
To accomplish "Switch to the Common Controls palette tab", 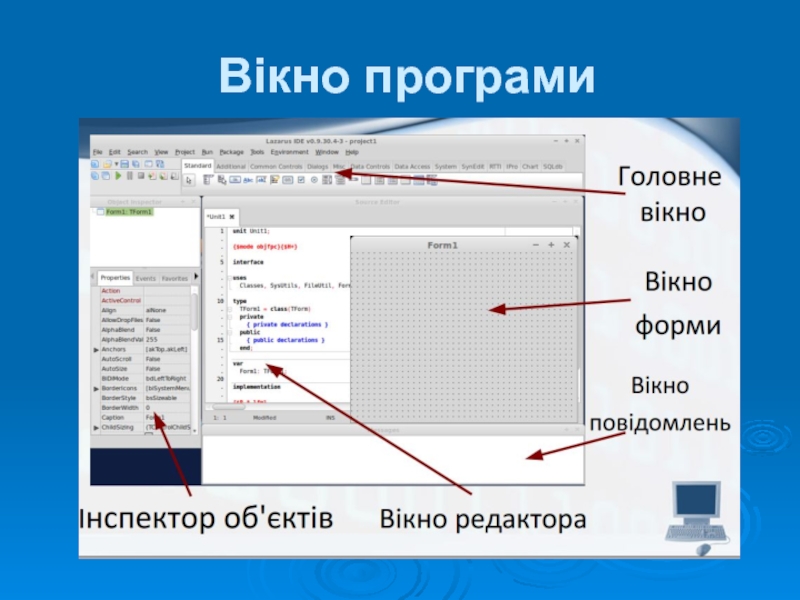I will pos(276,166).
